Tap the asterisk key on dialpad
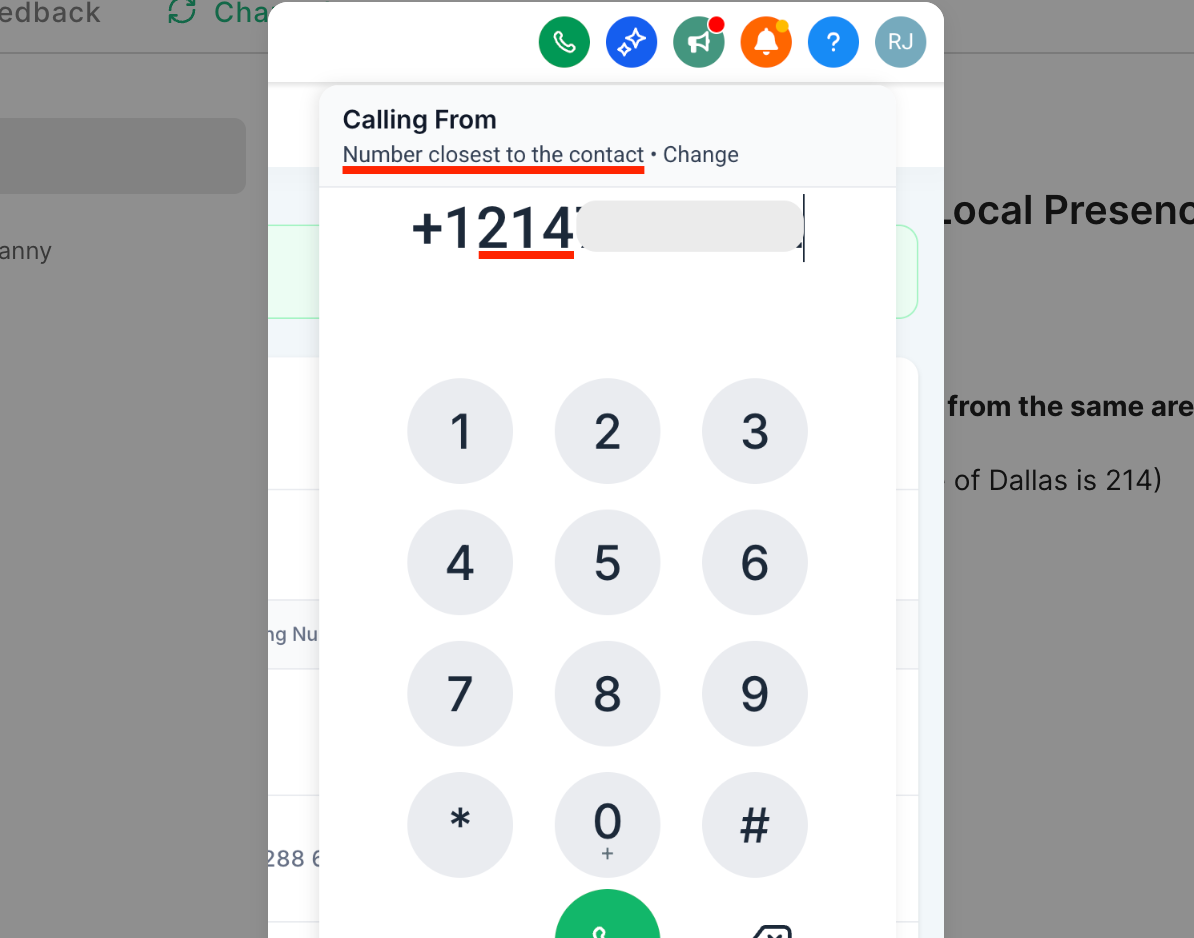Image resolution: width=1194 pixels, height=938 pixels. coord(460,825)
